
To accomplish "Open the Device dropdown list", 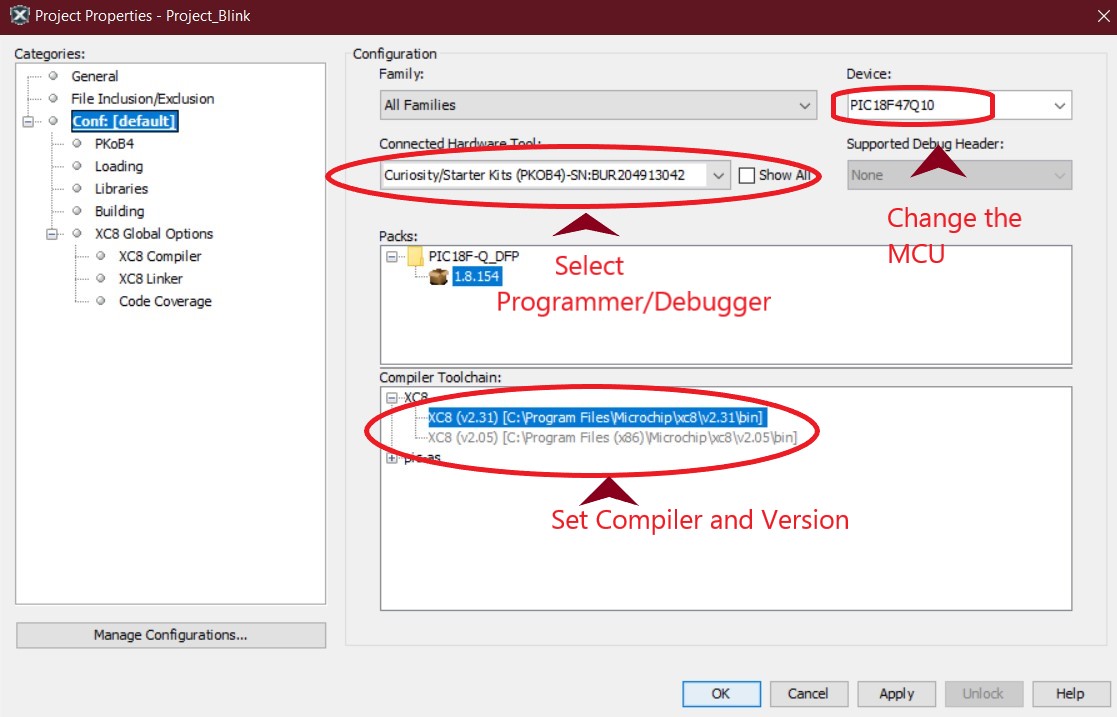I will click(1060, 105).
